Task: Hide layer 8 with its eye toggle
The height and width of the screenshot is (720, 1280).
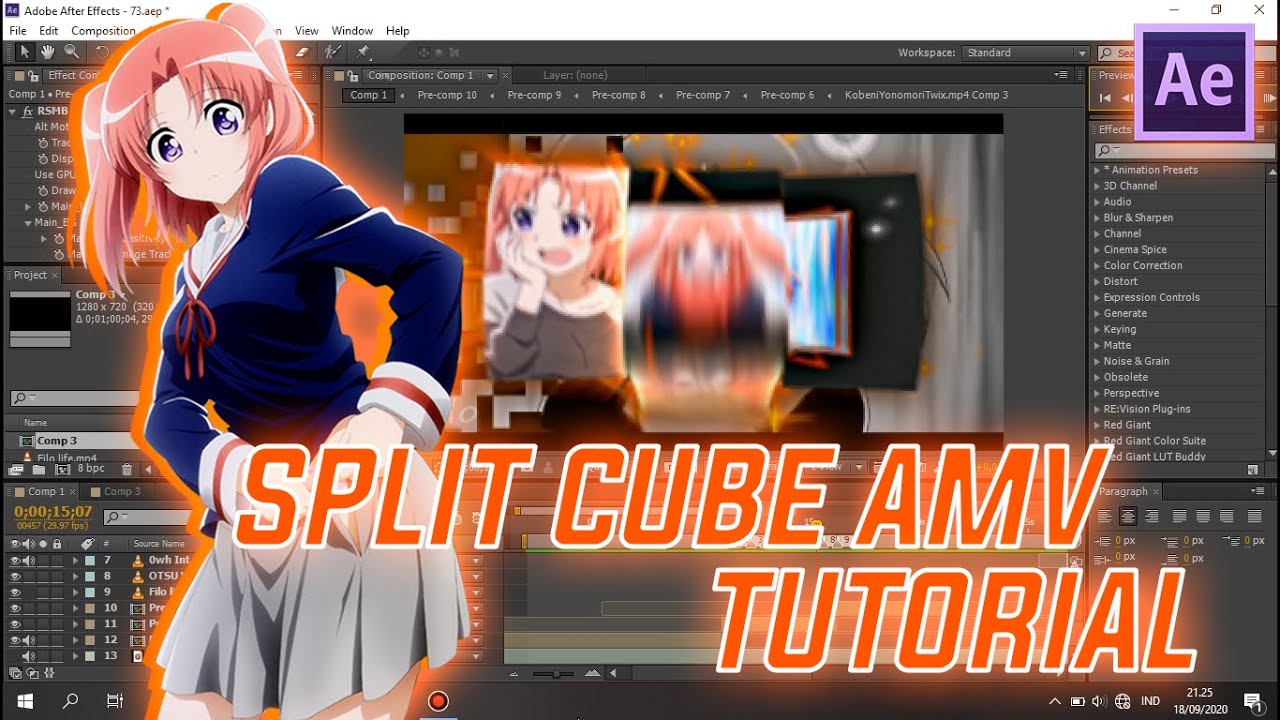Action: tap(15, 577)
